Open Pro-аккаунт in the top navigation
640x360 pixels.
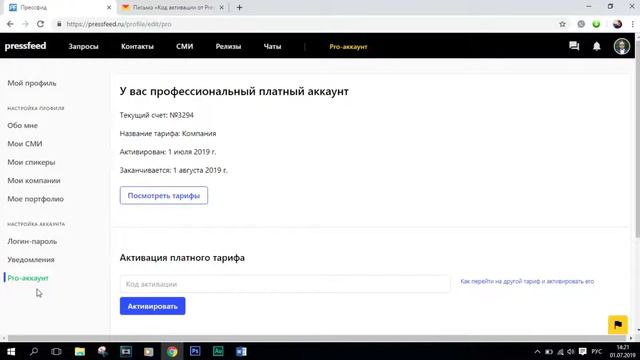[x=348, y=47]
